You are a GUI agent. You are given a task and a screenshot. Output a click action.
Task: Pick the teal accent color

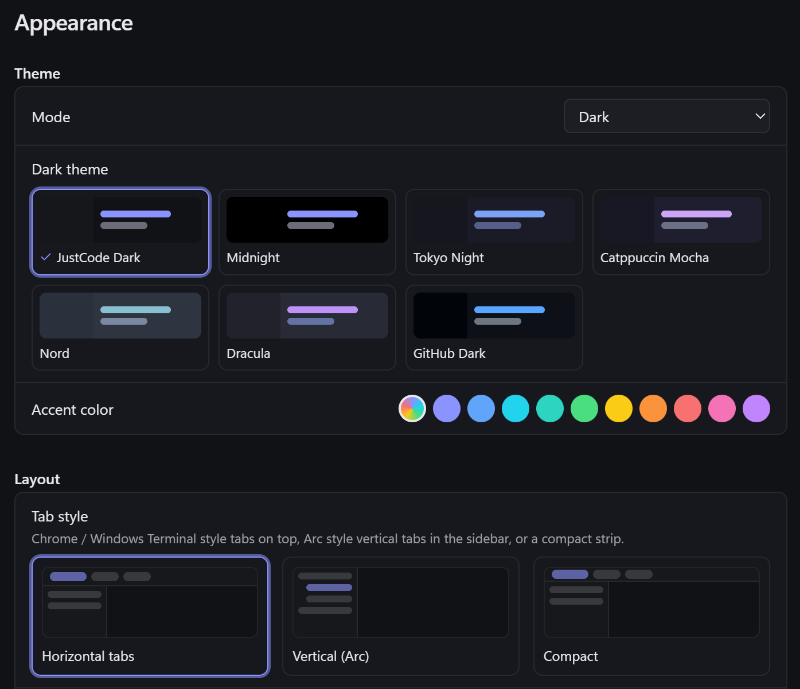tap(550, 408)
